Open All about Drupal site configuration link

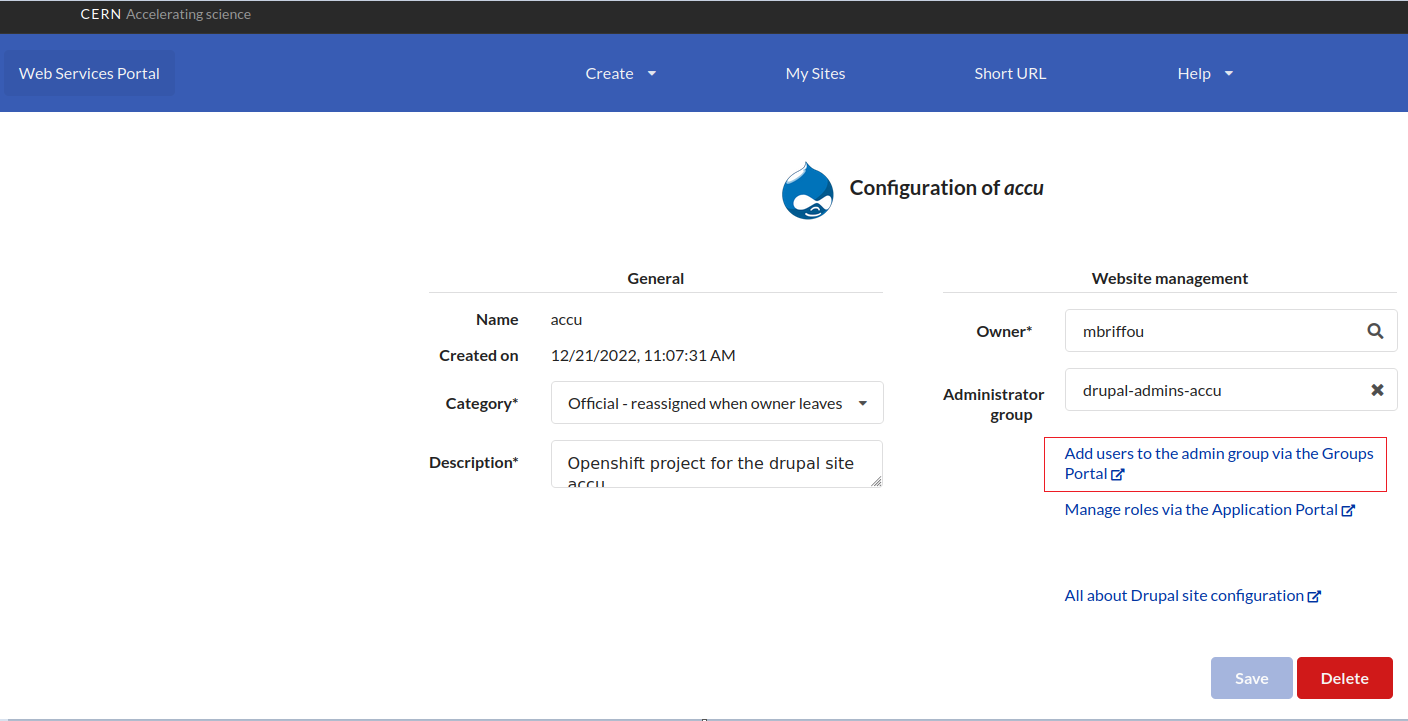tap(1192, 595)
